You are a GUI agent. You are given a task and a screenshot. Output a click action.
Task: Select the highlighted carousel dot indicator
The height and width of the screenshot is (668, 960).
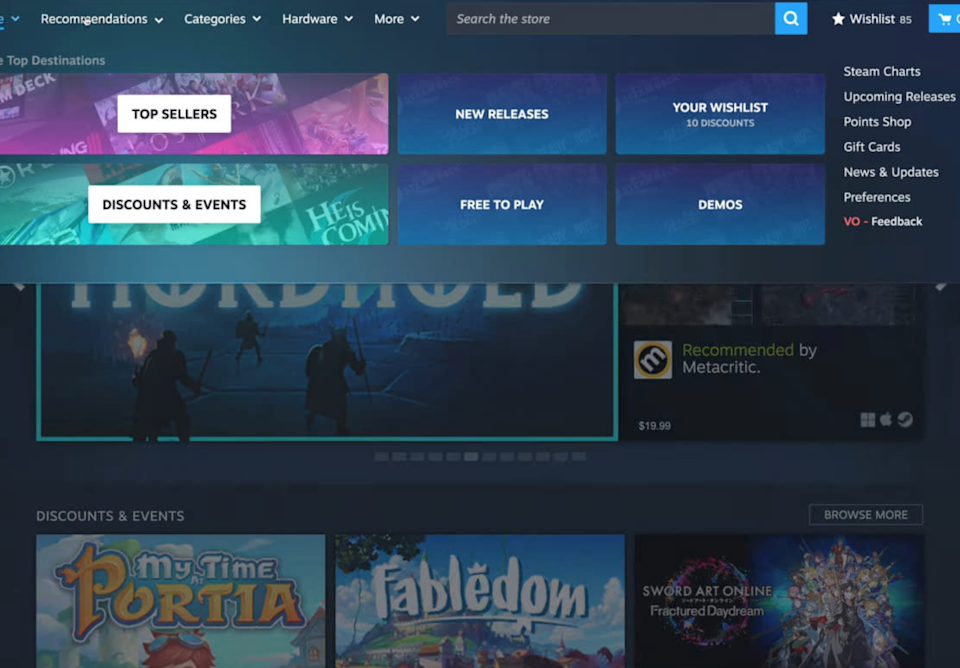tap(471, 456)
